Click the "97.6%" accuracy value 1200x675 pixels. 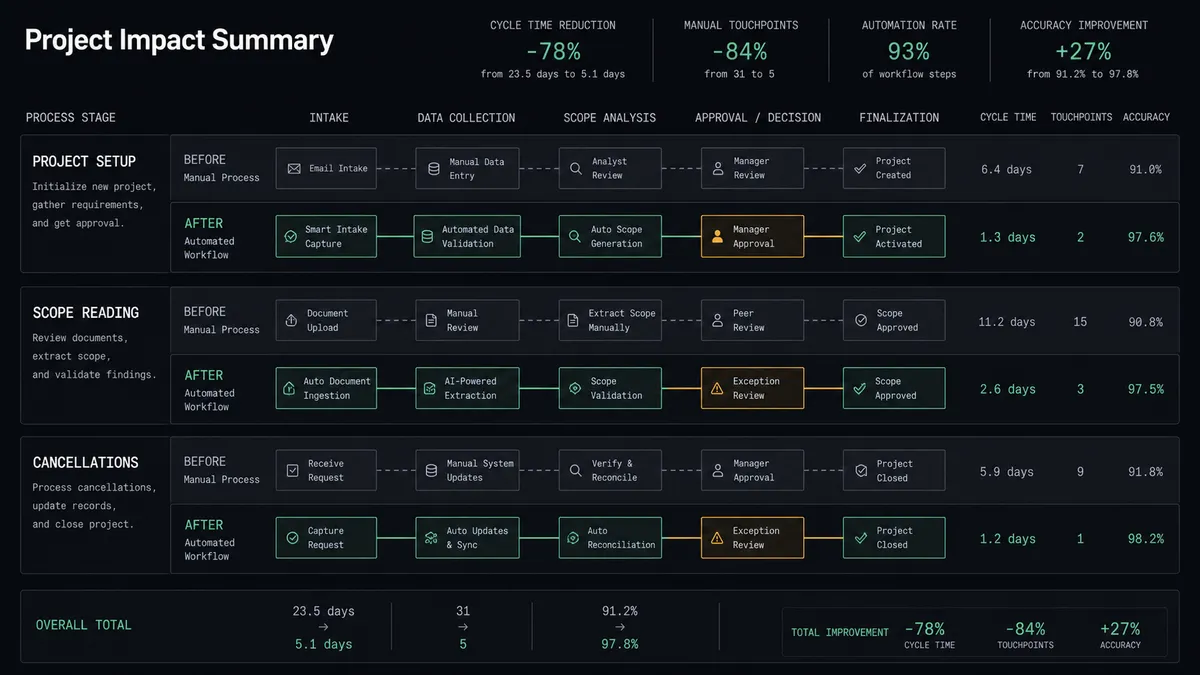click(1146, 238)
